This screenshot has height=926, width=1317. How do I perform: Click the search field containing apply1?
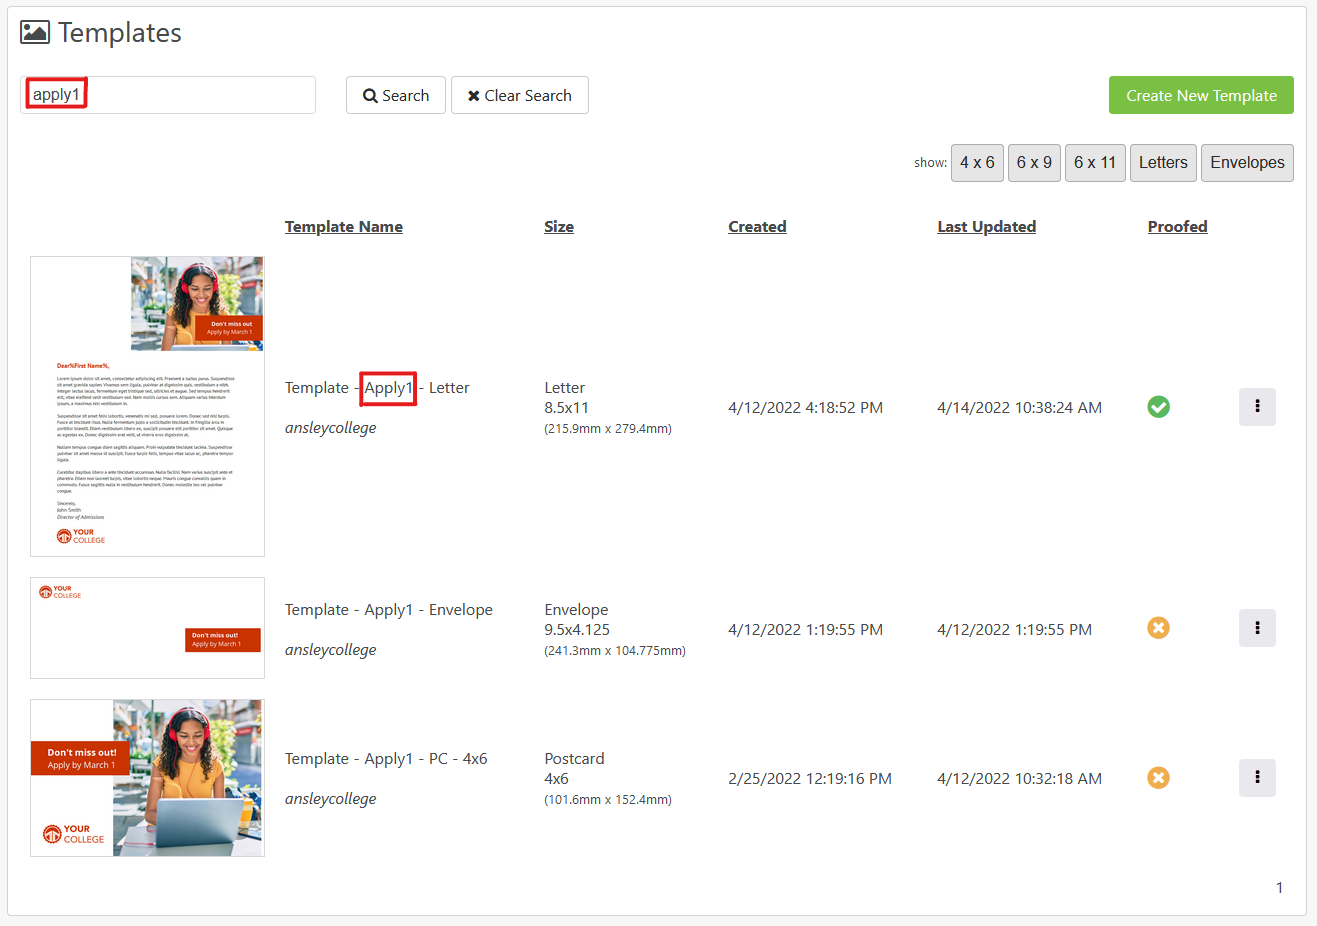168,95
